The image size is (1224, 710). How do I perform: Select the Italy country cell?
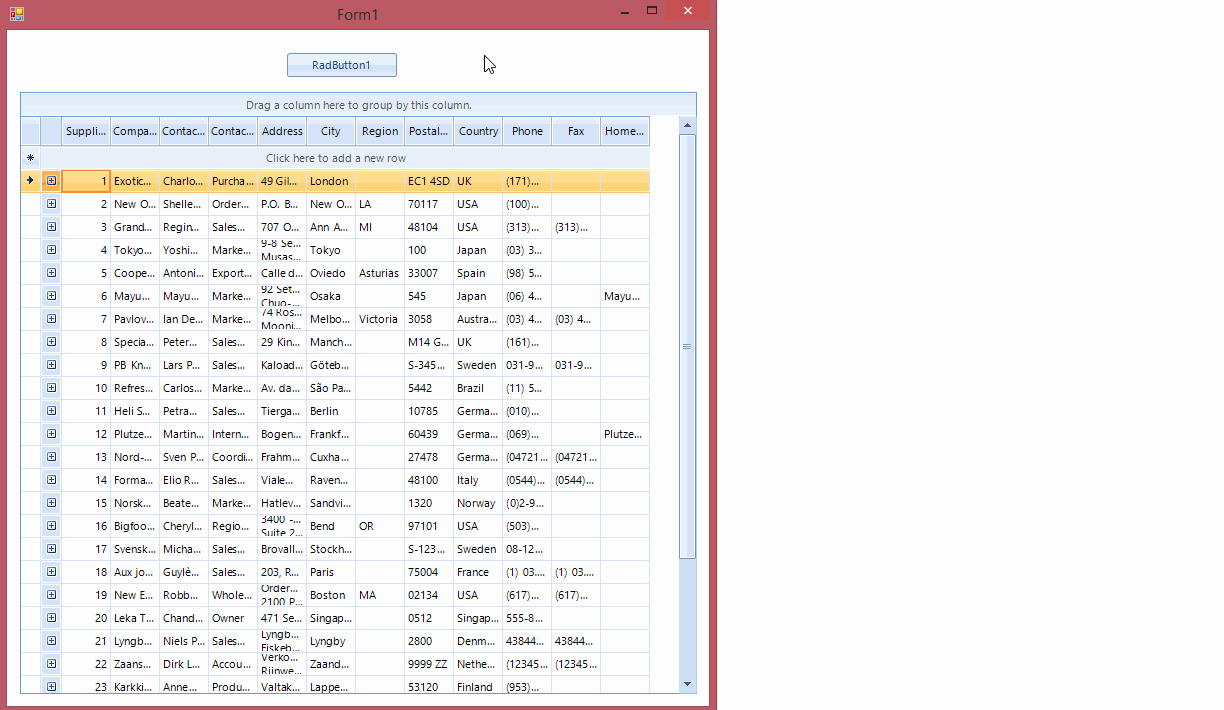[x=478, y=480]
